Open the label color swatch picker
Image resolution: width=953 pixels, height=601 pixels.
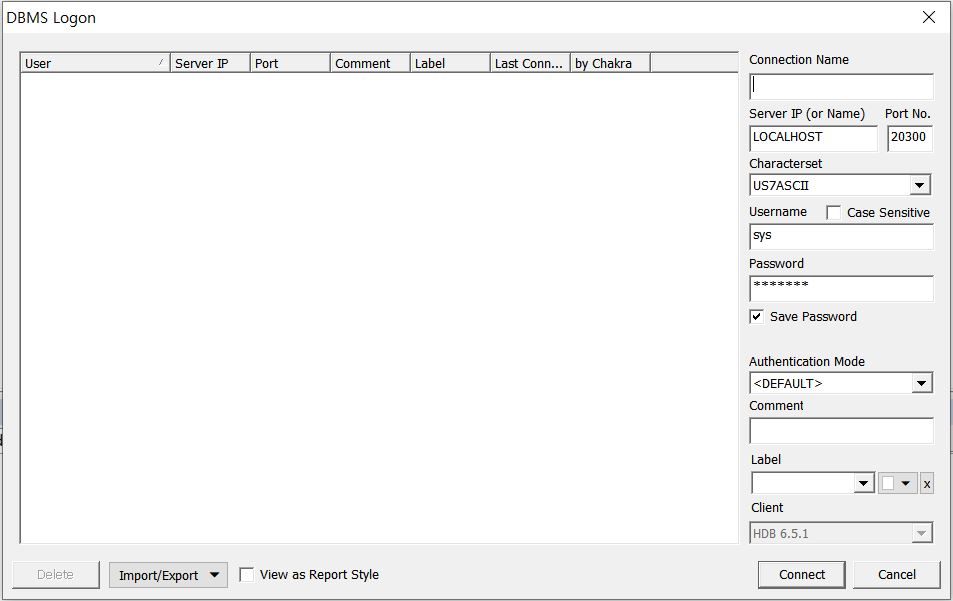pyautogui.click(x=898, y=484)
